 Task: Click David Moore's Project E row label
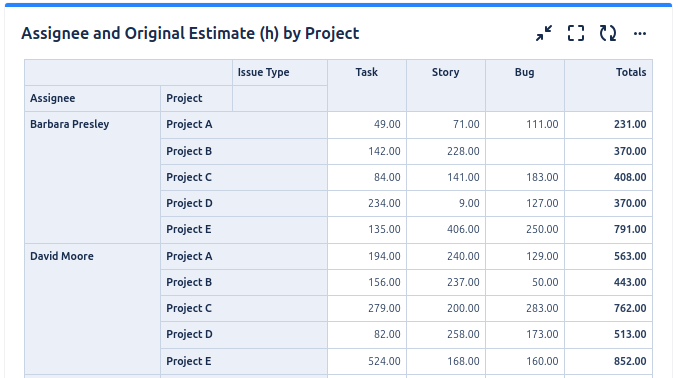coord(244,361)
